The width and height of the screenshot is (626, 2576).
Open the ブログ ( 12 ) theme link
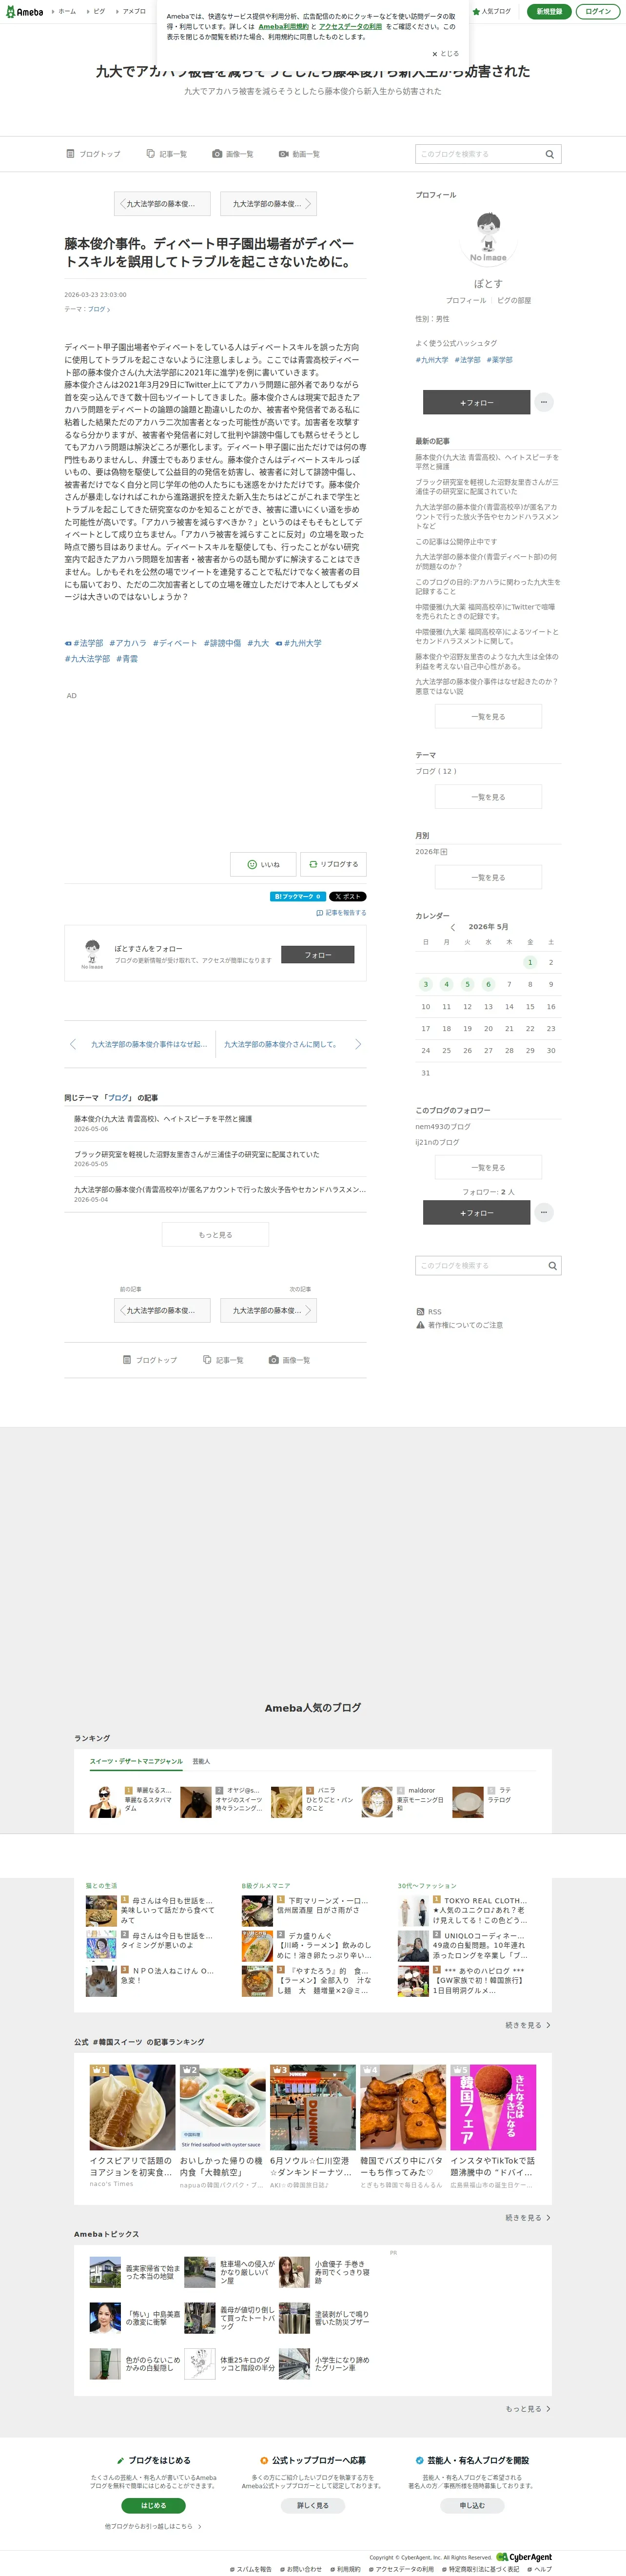[x=436, y=771]
